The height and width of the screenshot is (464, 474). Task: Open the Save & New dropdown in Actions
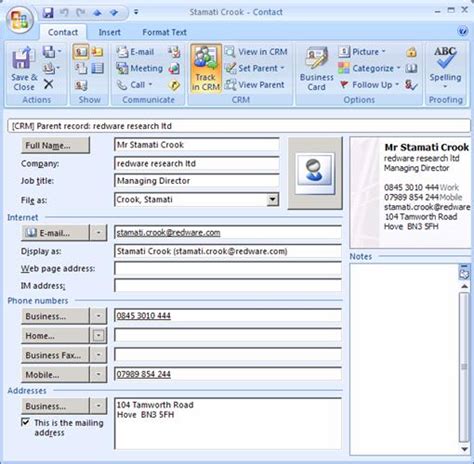click(52, 52)
